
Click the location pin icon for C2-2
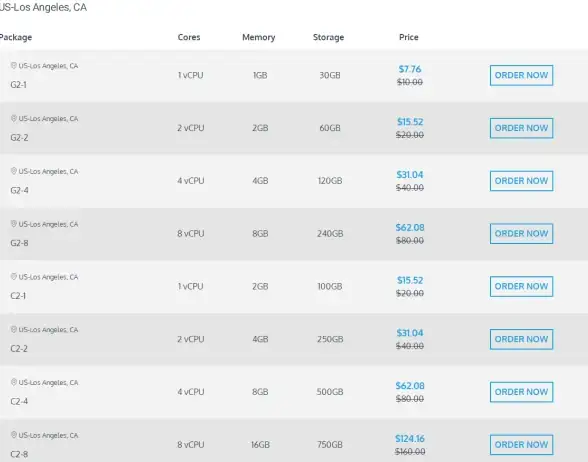[x=14, y=330]
